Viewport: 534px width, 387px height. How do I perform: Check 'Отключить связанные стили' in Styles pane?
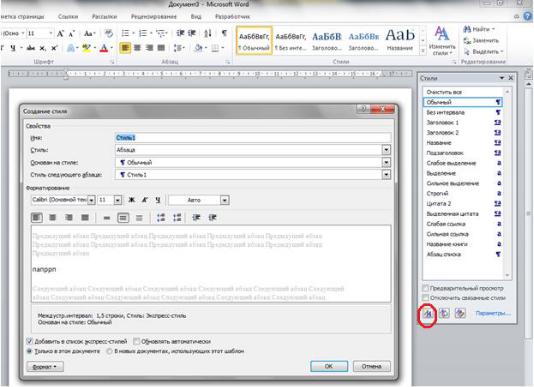coord(425,298)
